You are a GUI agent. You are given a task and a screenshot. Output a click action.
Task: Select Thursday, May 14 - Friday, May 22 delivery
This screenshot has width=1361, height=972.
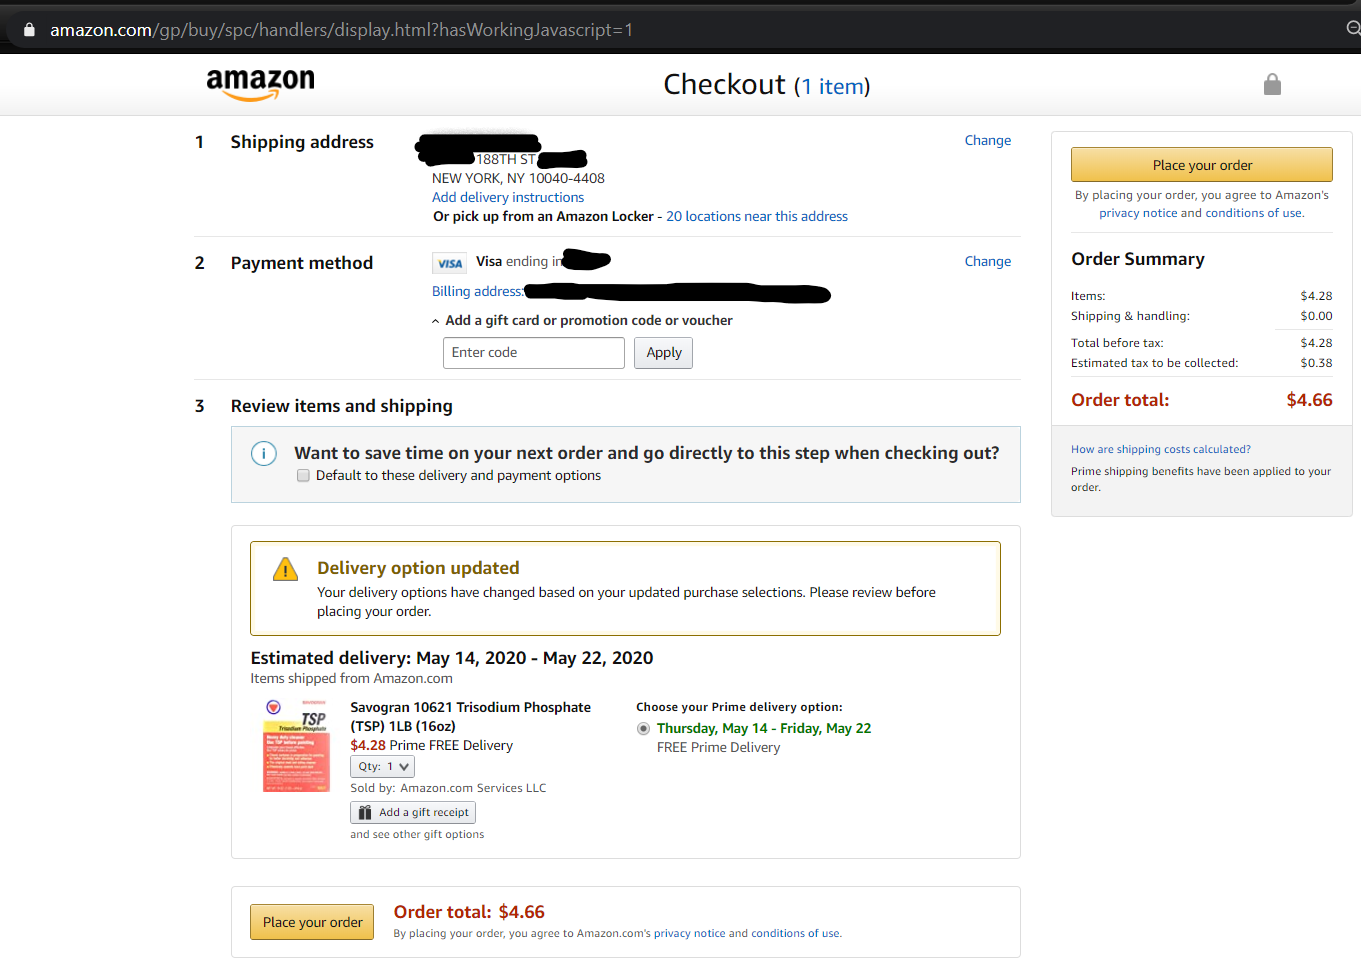tap(643, 728)
